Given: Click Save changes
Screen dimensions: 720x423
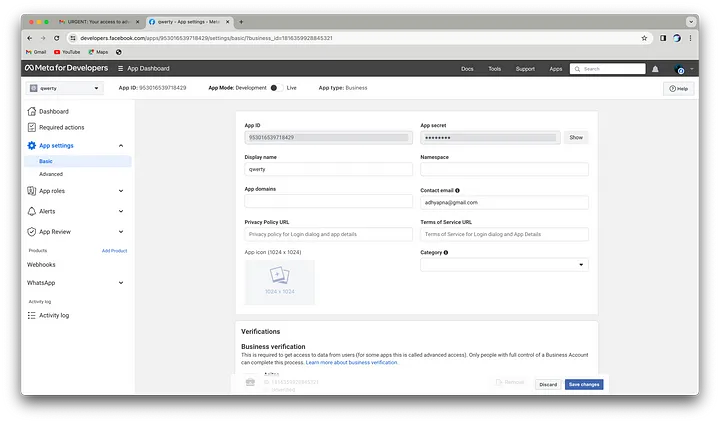Looking at the screenshot, I should click(x=584, y=384).
